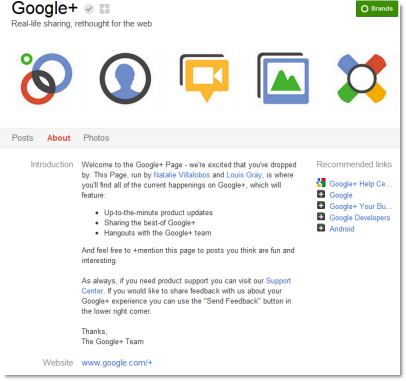Click the bullet "Up-to-the-minute product updates"
Image resolution: width=406 pixels, height=381 pixels.
tap(158, 213)
